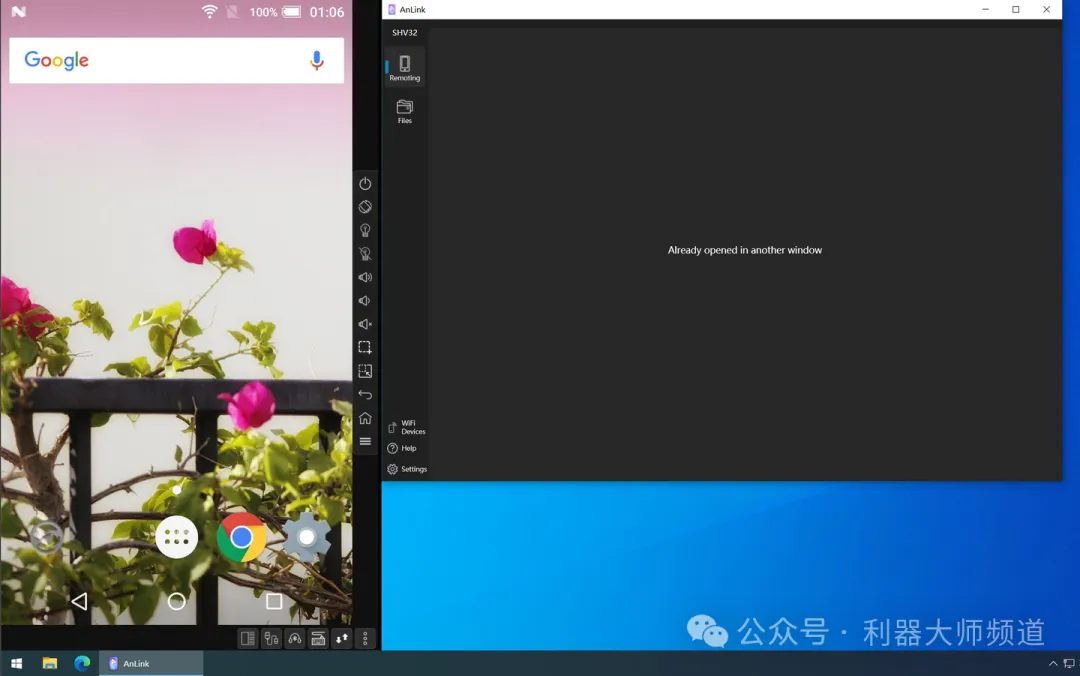The image size is (1080, 676).
Task: Open Help in AnLink sidebar
Action: point(402,448)
